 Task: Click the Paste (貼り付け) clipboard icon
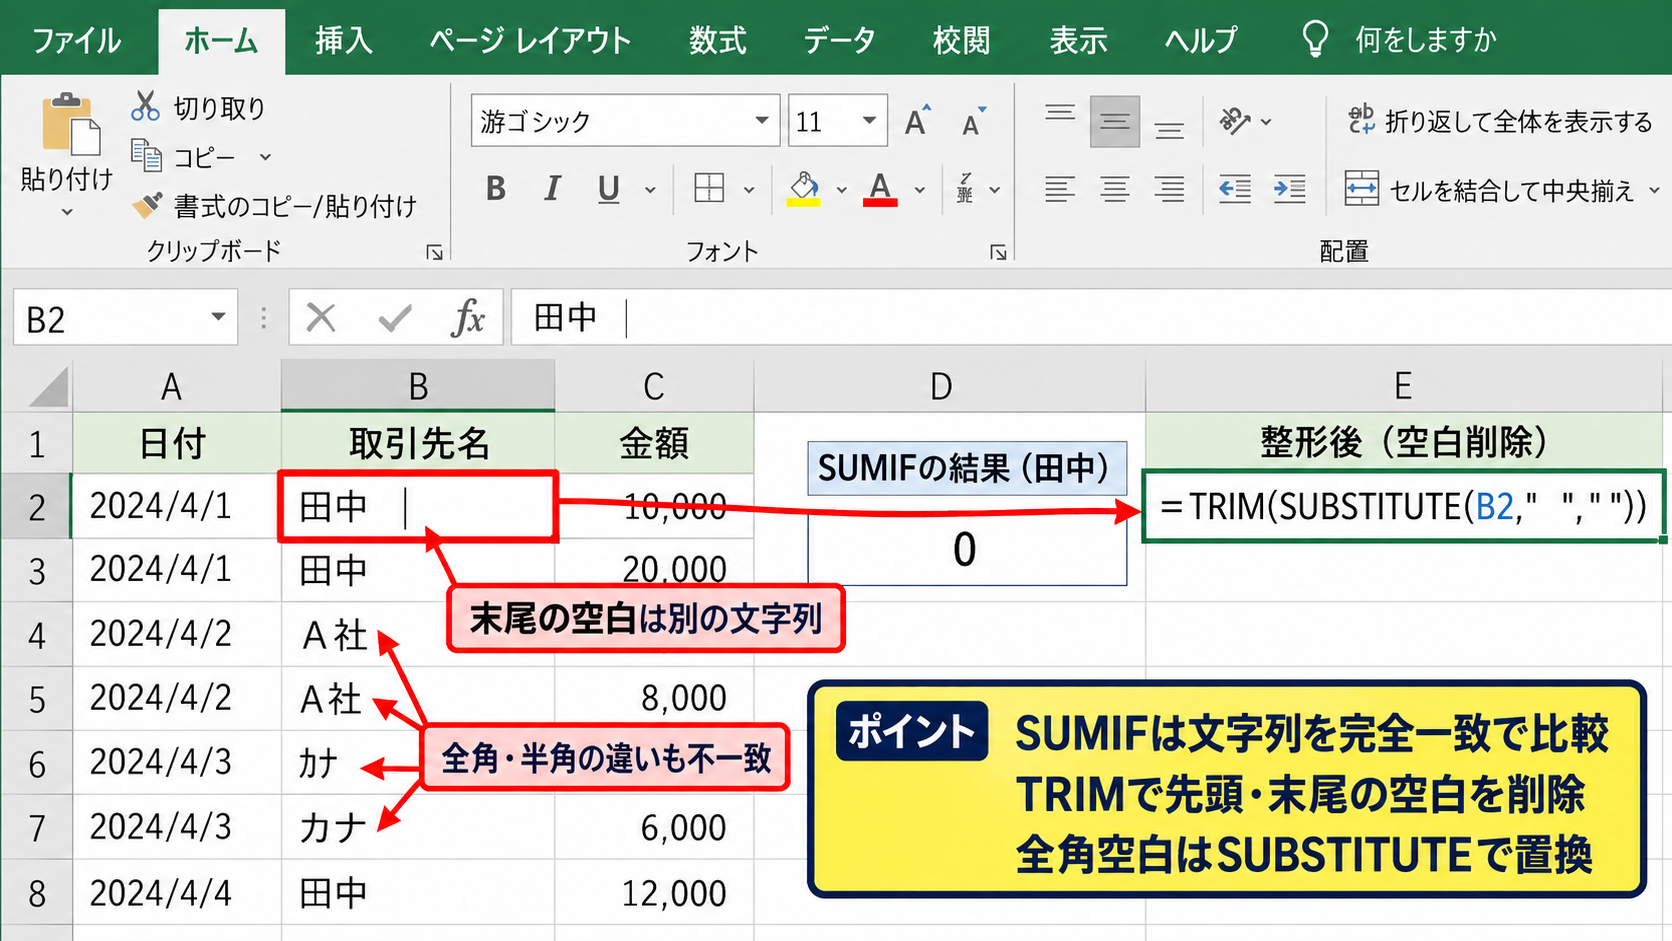coord(69,124)
